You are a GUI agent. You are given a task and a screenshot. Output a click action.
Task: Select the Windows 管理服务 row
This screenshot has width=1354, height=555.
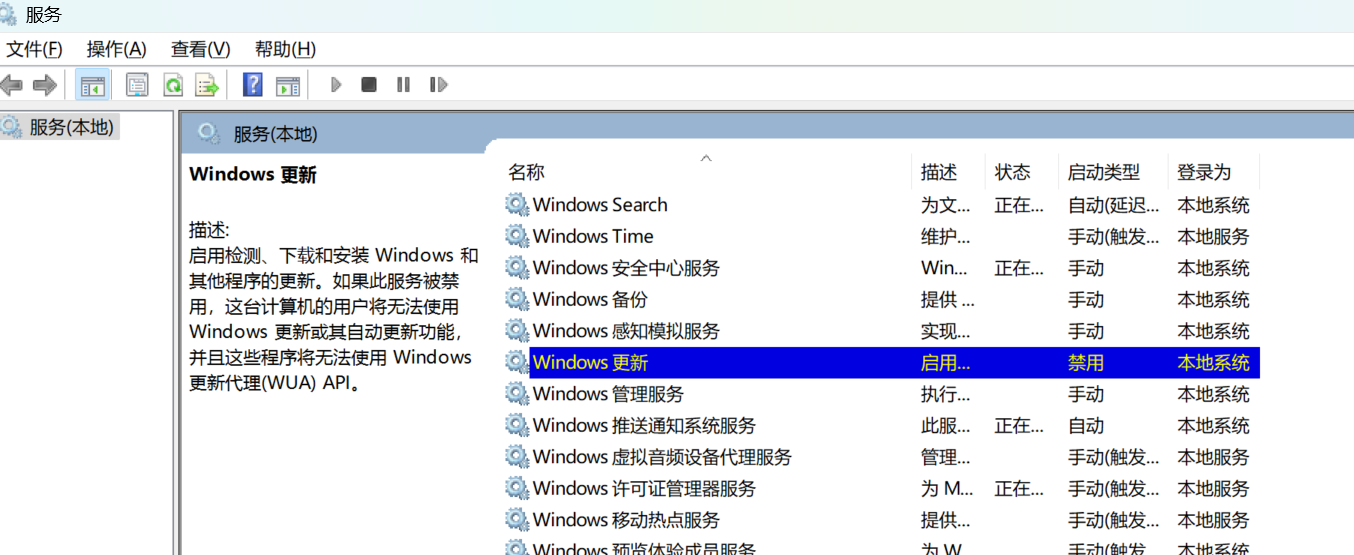tap(880, 394)
